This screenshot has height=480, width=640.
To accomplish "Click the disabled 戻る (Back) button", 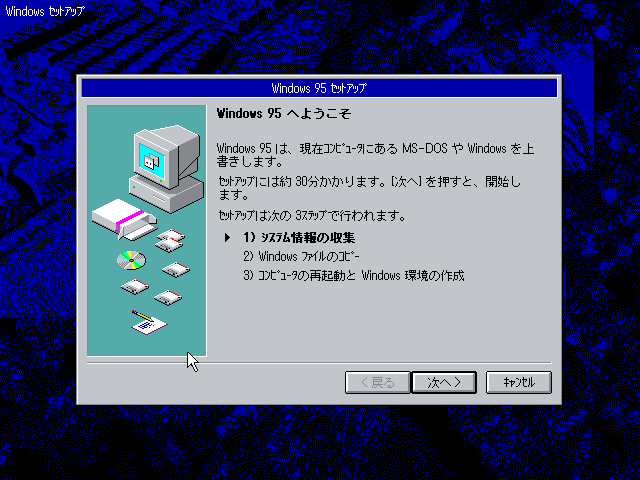I will coord(378,382).
